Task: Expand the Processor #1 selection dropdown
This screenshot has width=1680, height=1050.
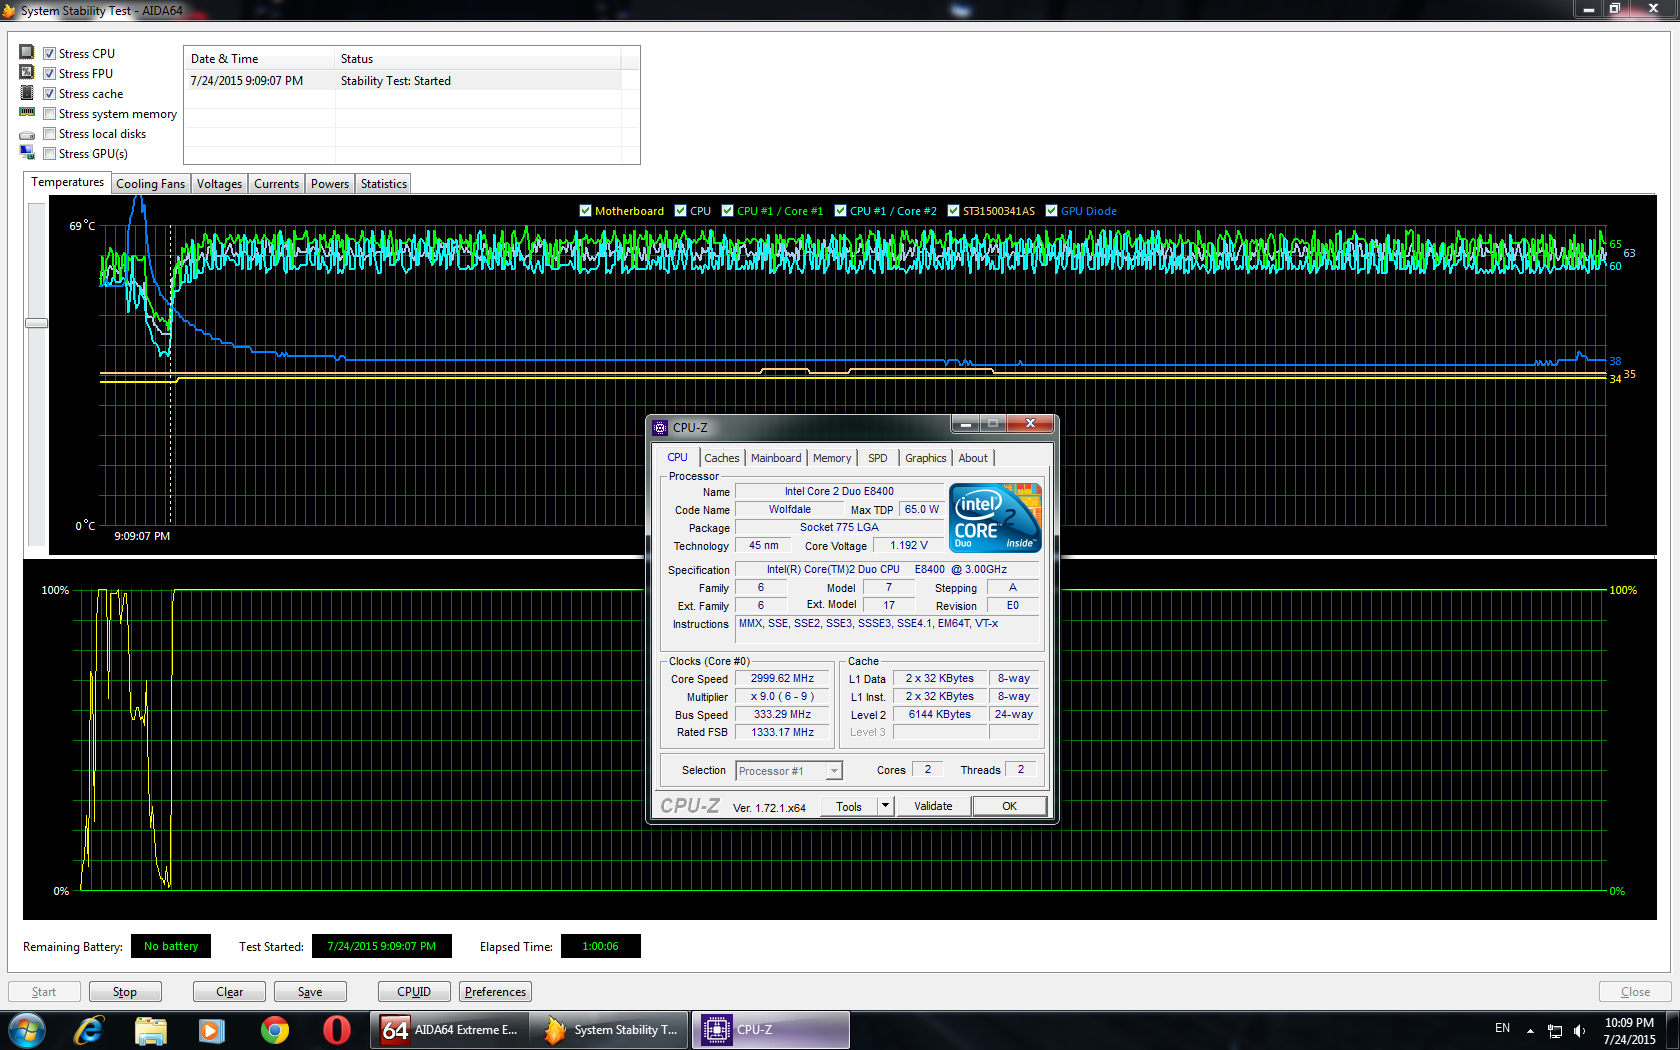Action: tap(833, 771)
